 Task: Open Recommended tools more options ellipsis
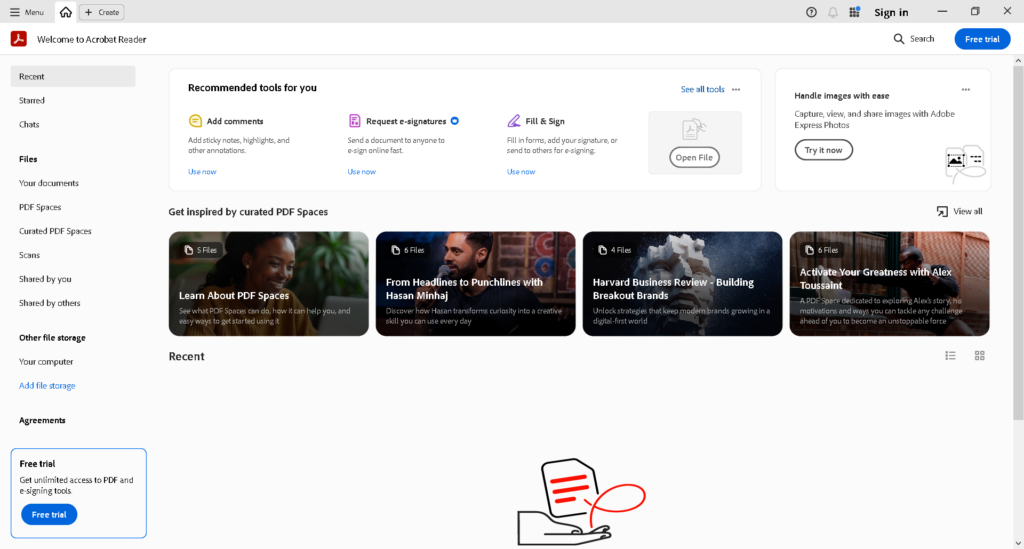point(736,89)
